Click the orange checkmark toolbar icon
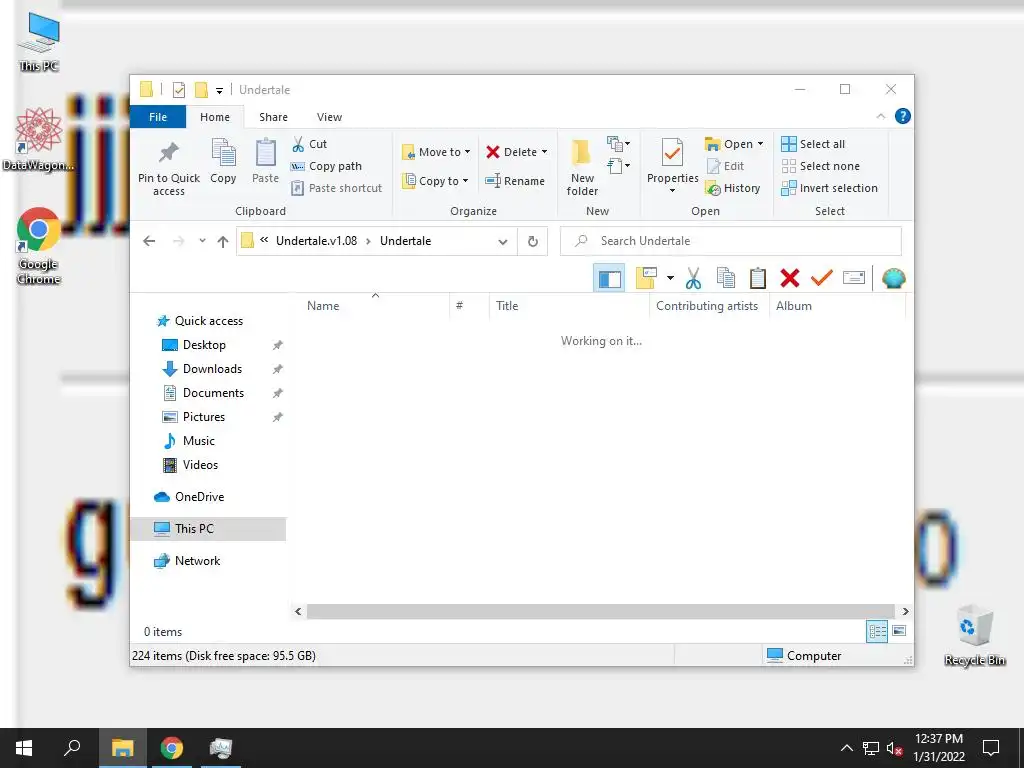 point(822,278)
